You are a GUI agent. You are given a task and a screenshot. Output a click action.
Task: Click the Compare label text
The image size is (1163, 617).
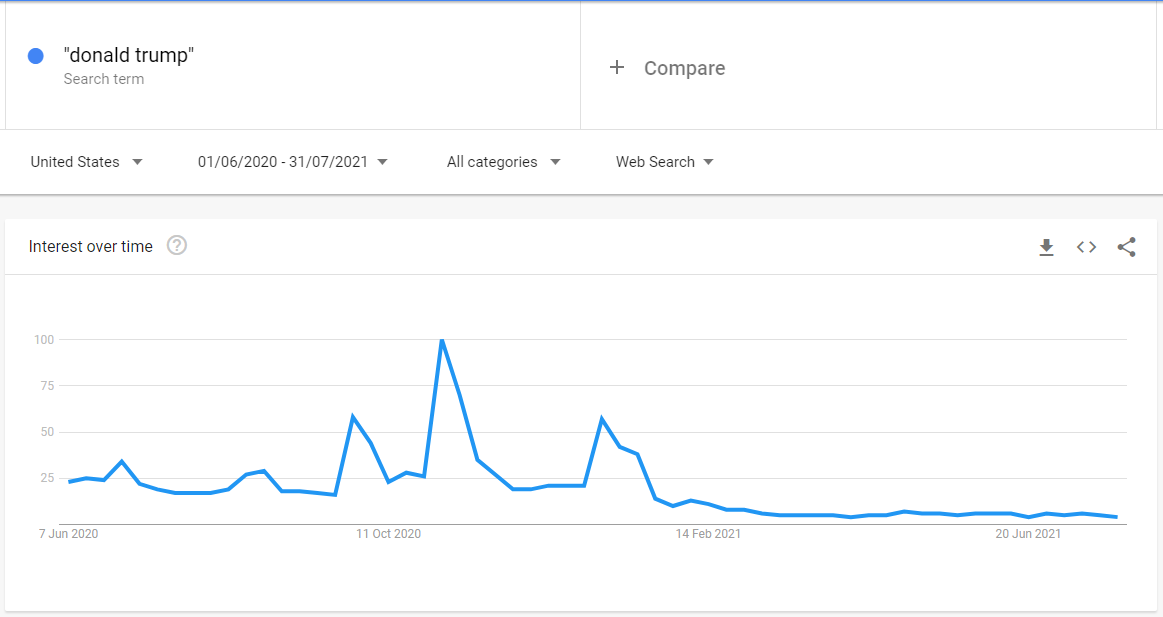coord(685,68)
